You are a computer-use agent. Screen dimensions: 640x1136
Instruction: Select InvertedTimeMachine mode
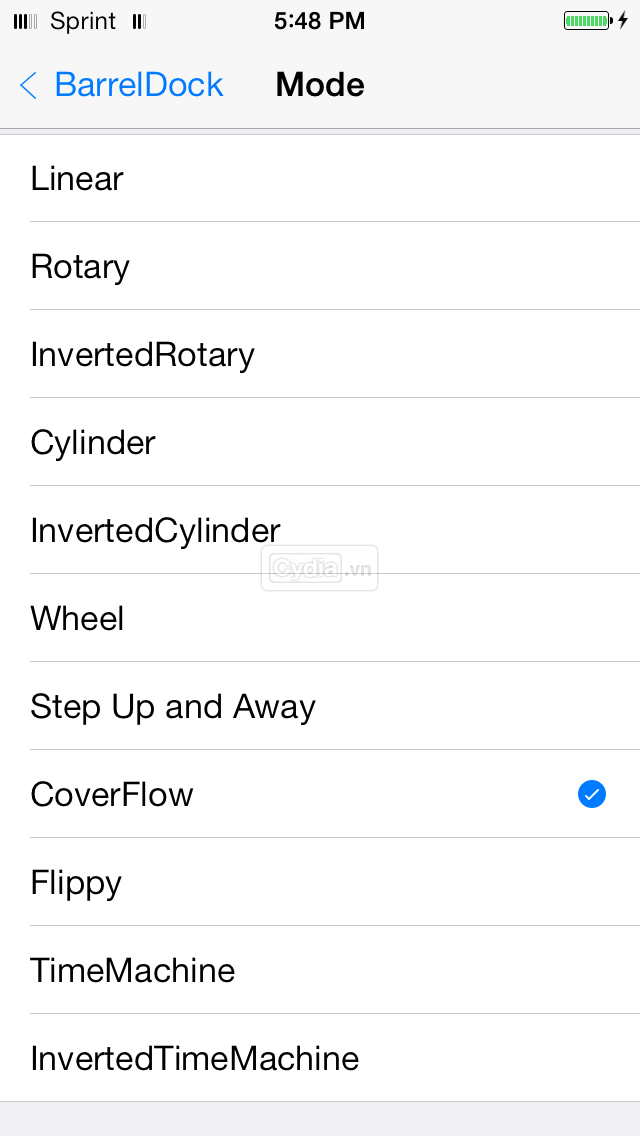pos(320,1058)
